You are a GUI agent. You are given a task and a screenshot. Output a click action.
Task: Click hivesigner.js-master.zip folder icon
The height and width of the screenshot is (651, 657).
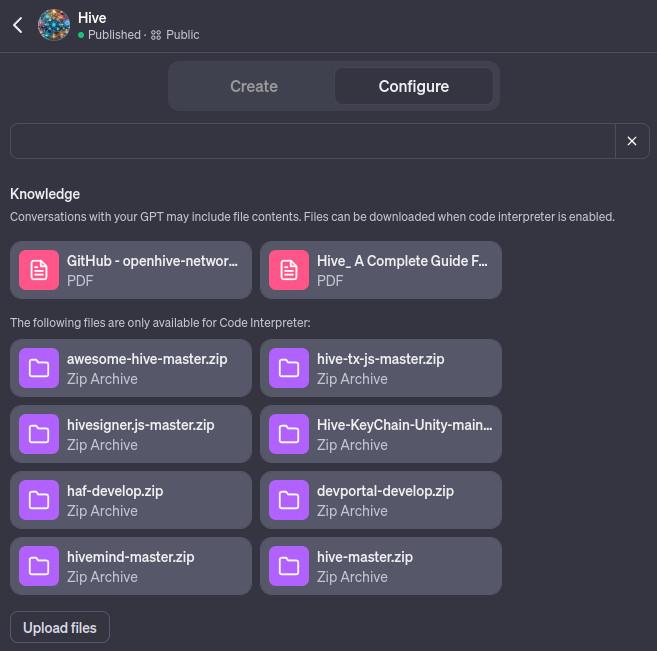39,434
